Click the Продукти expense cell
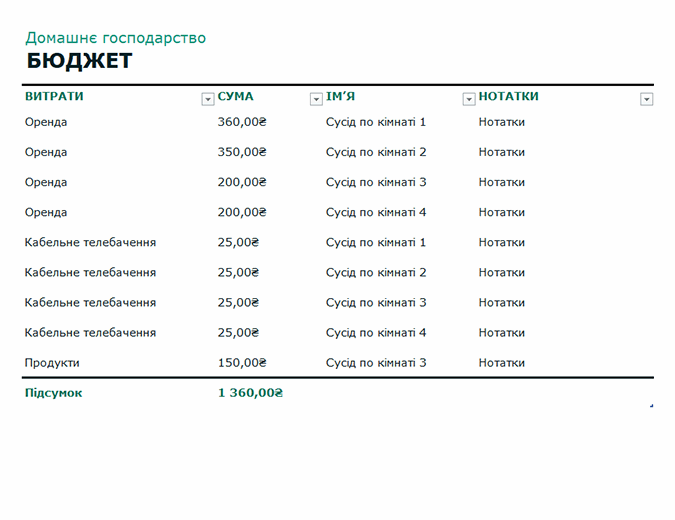The width and height of the screenshot is (675, 520). pyautogui.click(x=52, y=363)
